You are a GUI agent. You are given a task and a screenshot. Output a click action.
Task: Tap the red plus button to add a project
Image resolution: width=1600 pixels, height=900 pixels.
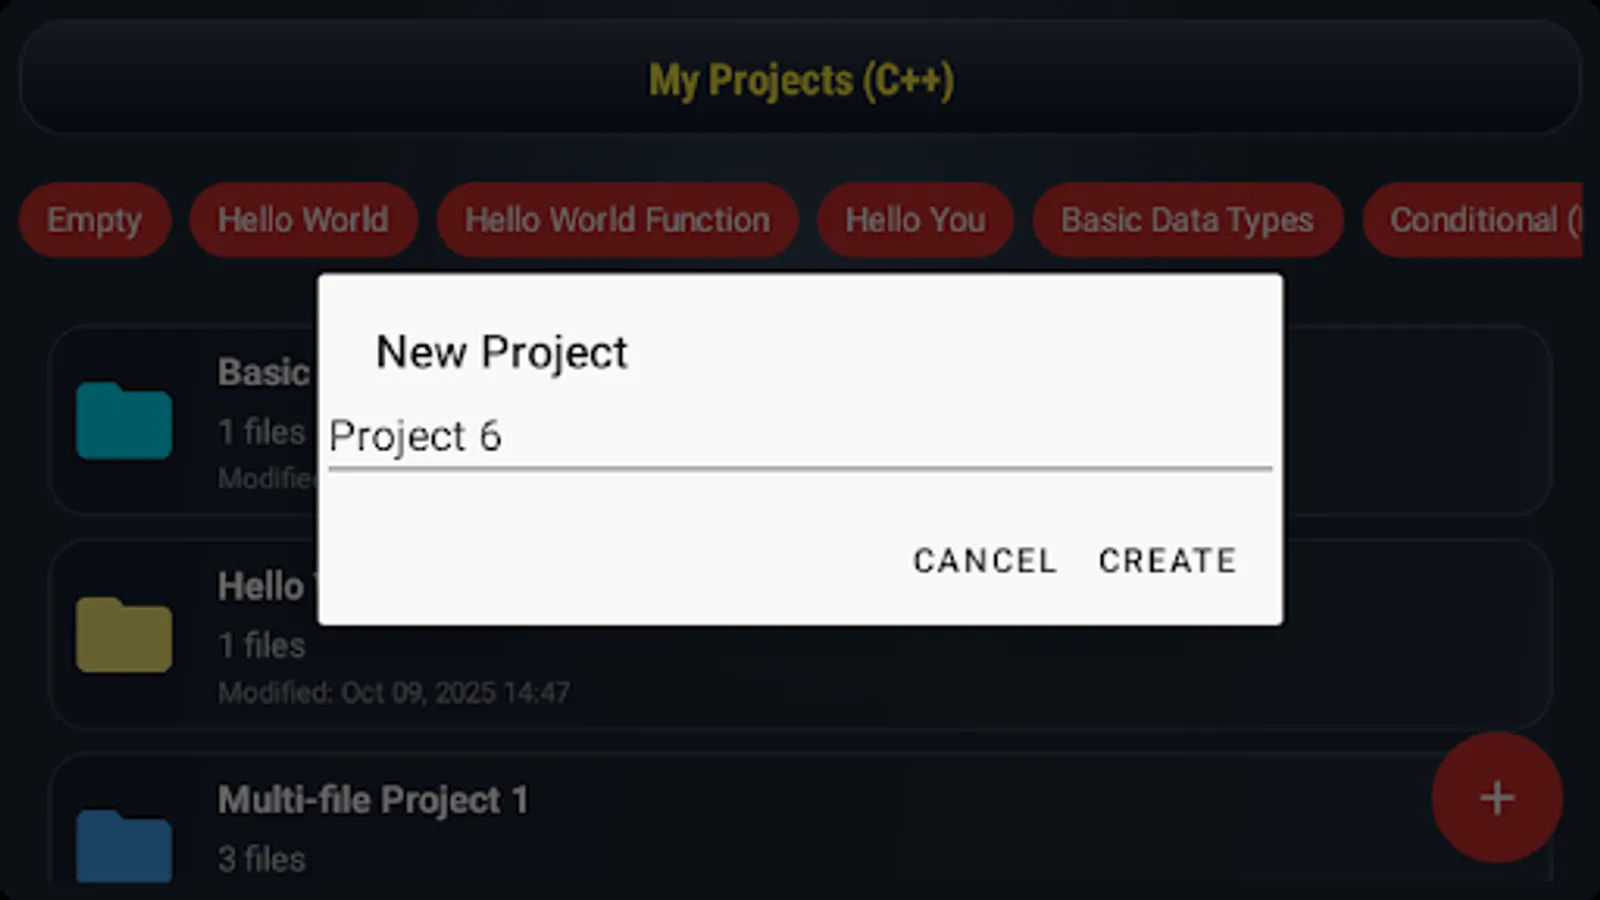coord(1496,799)
